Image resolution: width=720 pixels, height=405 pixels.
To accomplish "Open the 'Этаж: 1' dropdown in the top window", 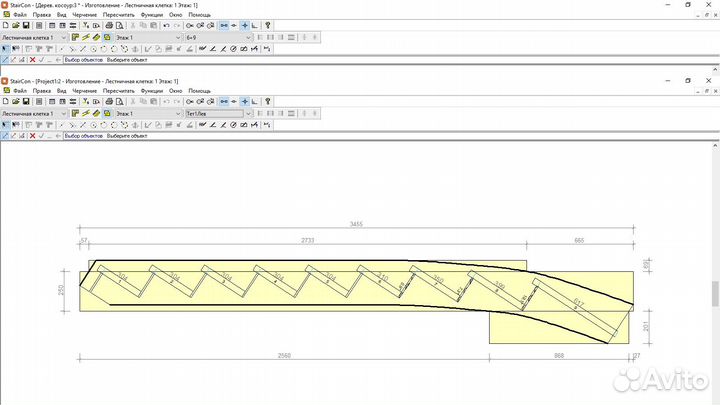I will [177, 37].
